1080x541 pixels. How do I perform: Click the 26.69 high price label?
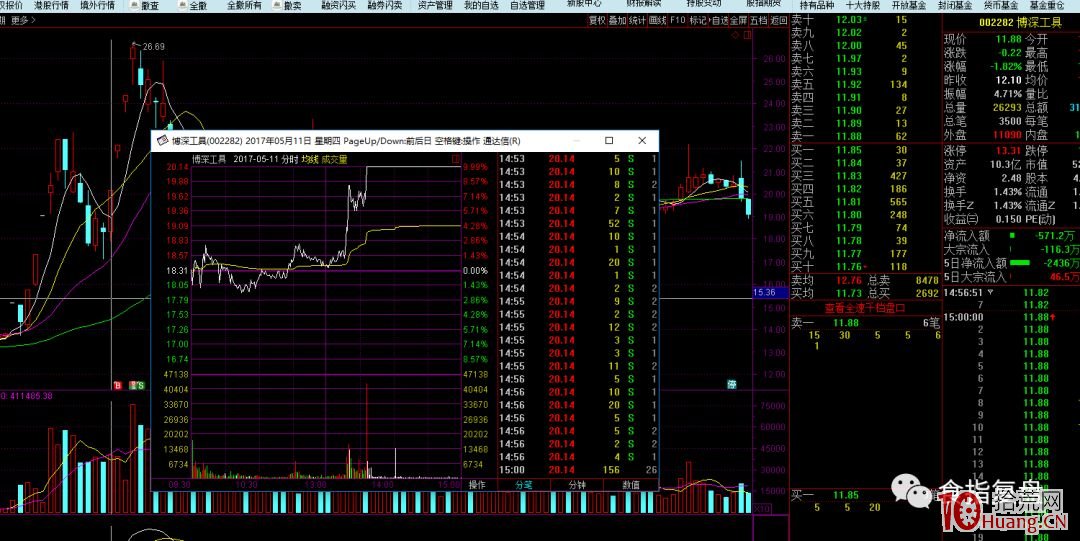(x=153, y=47)
